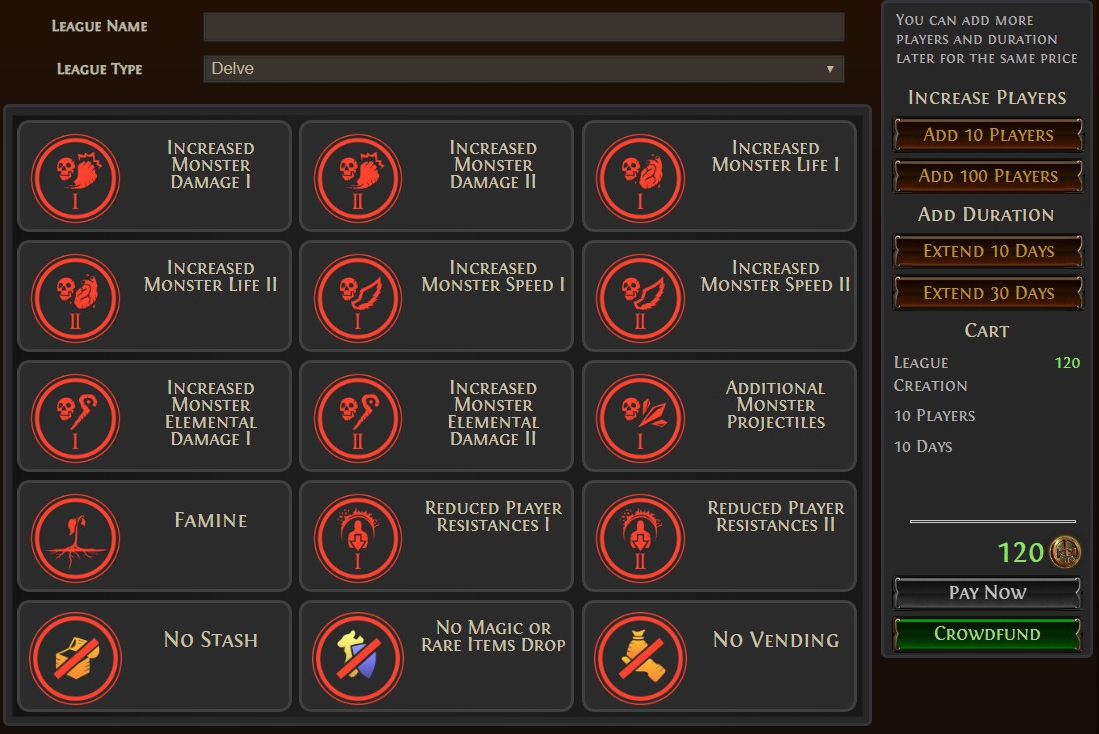Click the 'Increased Monster Speed I' label

[x=493, y=276]
